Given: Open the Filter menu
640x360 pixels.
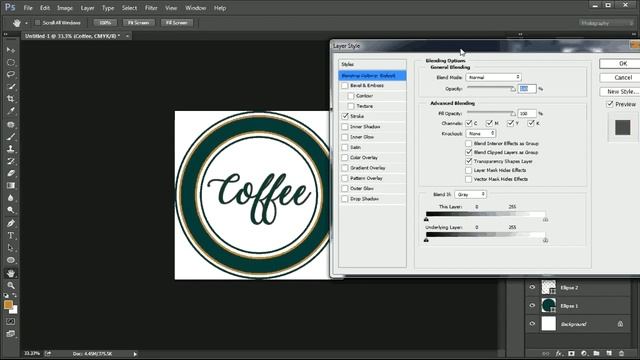Looking at the screenshot, I should [x=151, y=8].
